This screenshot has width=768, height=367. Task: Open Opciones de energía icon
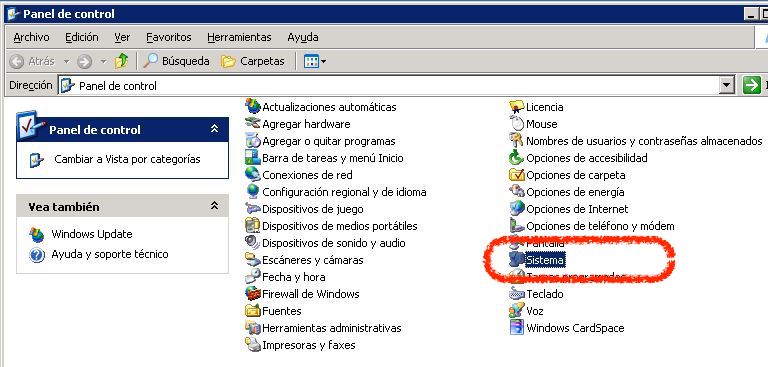[x=517, y=192]
